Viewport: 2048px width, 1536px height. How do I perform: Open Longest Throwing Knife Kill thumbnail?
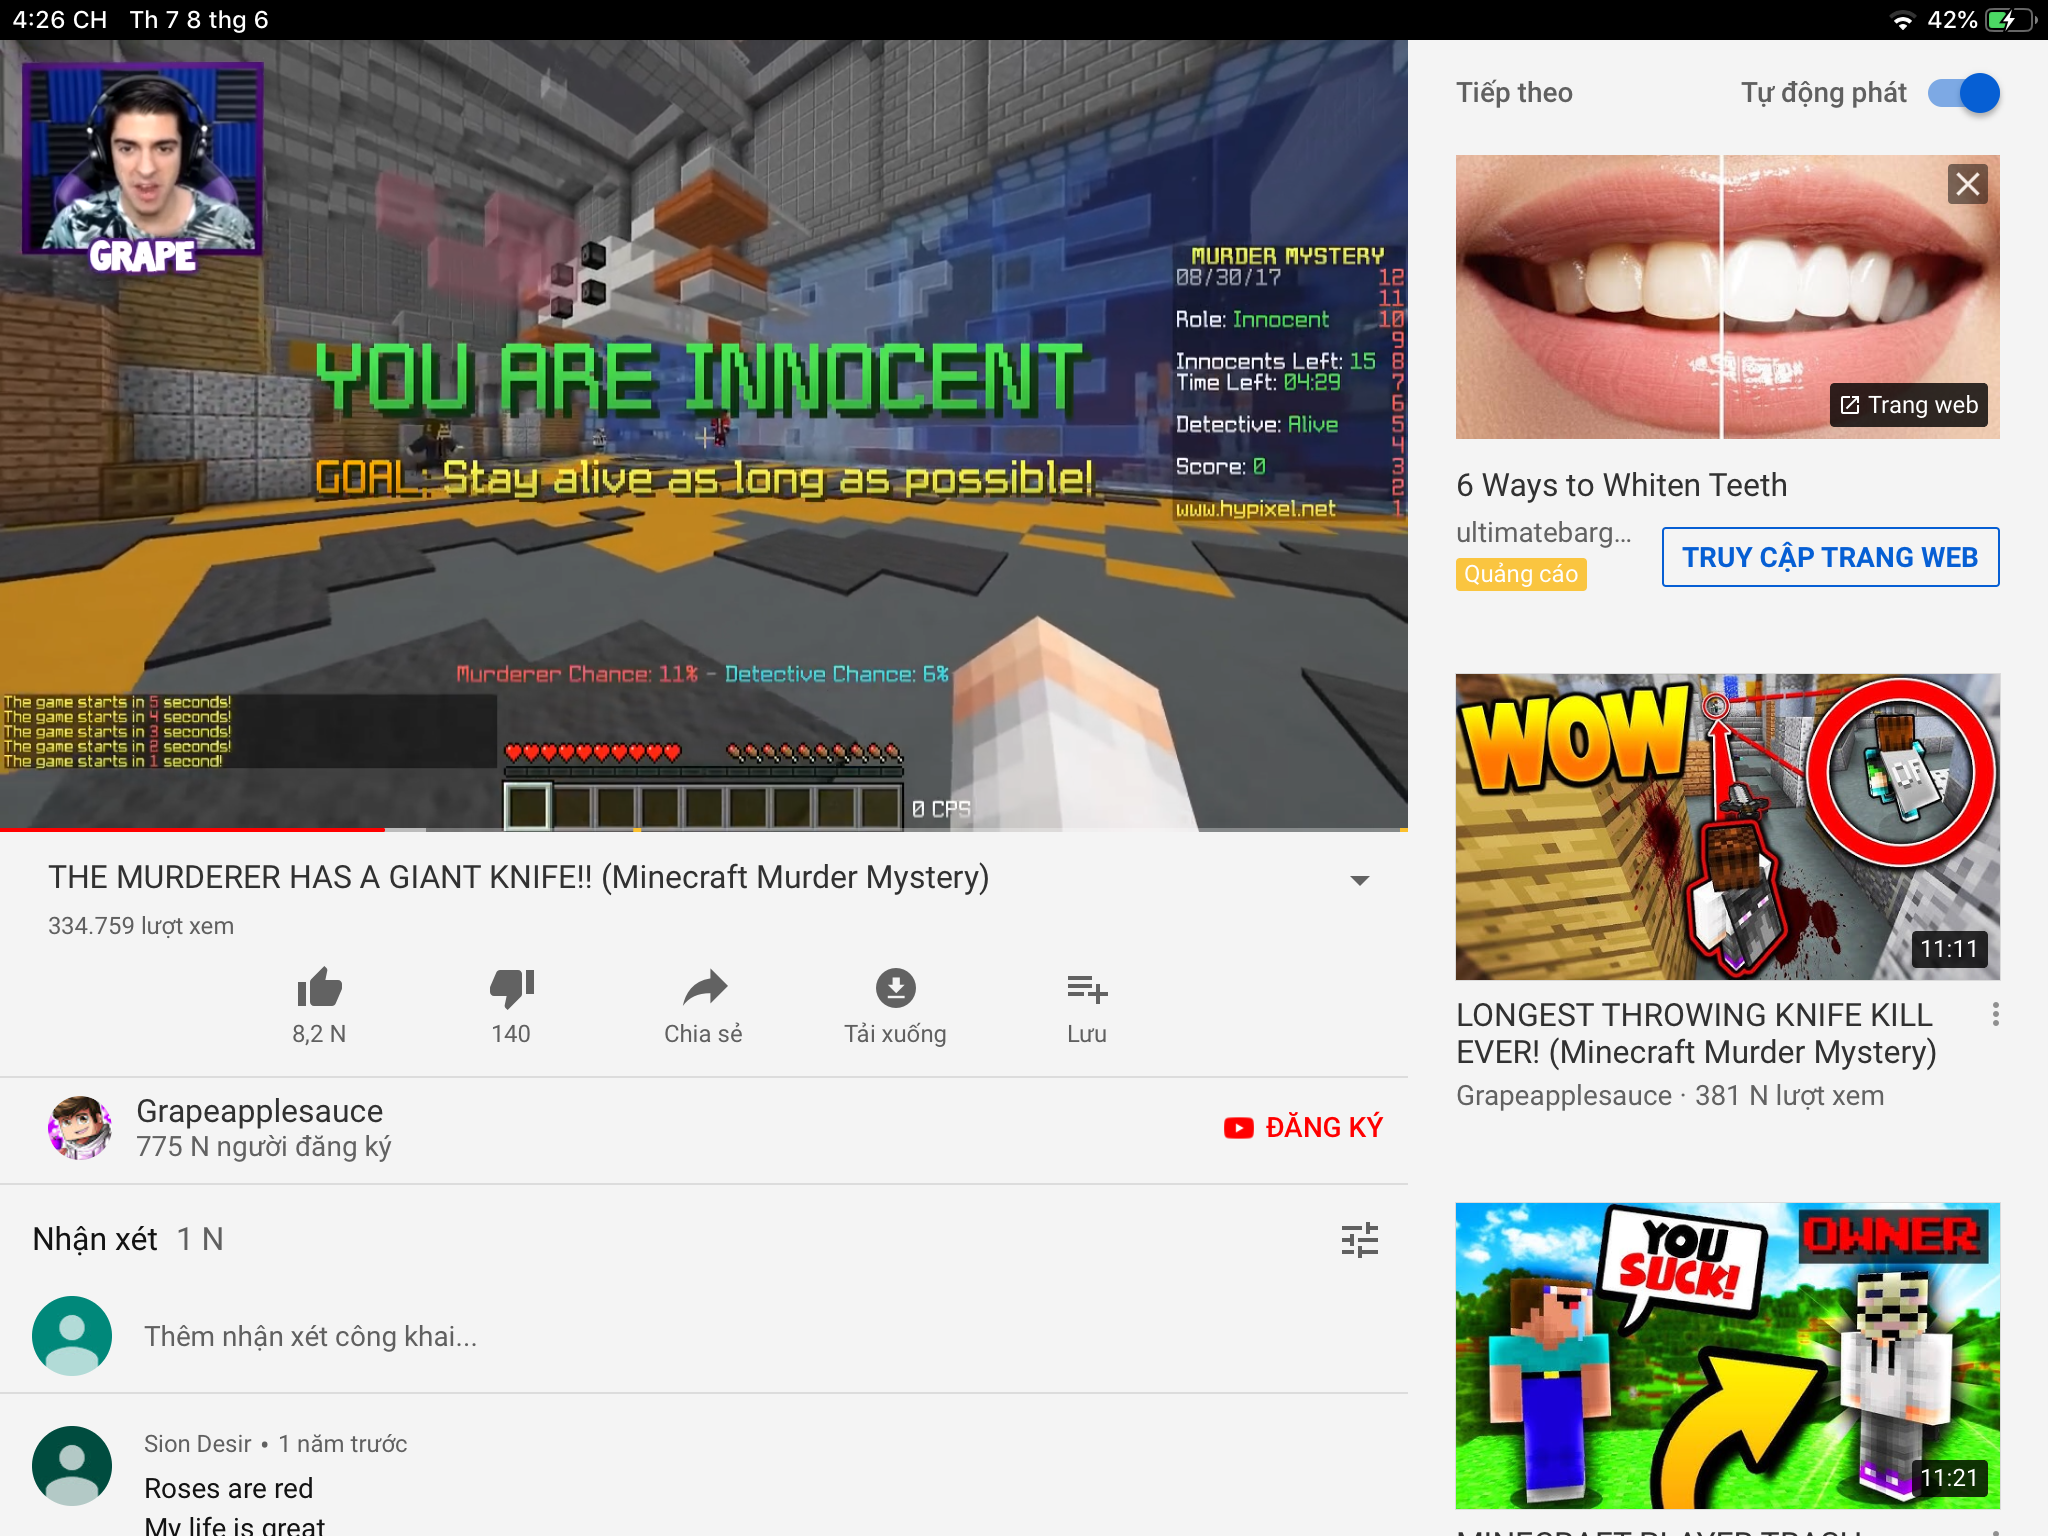pos(1728,827)
